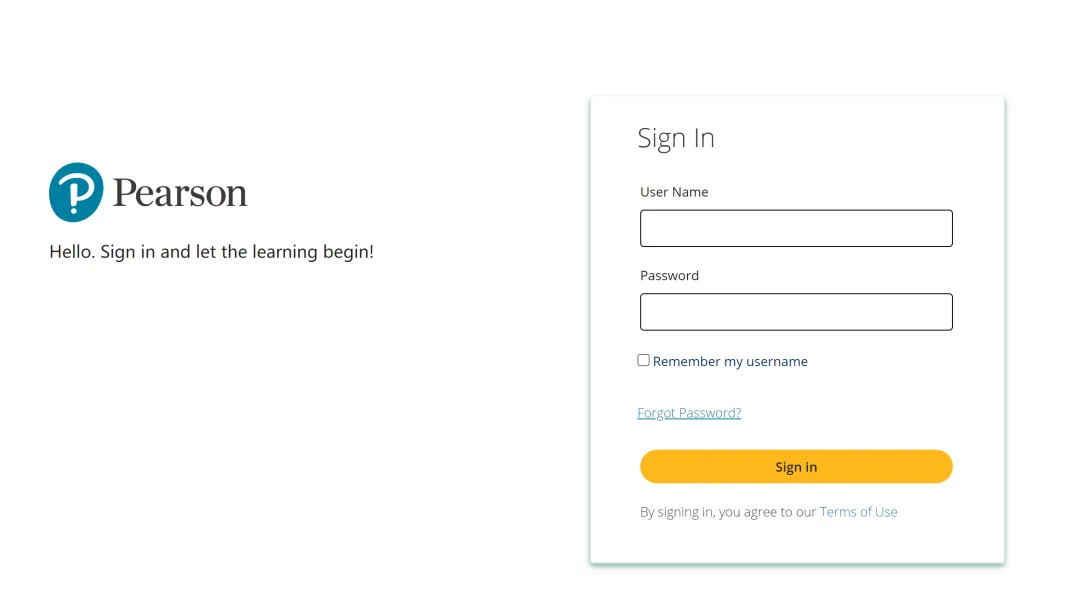Click the word 'Hello' in the tagline
This screenshot has width=1080, height=601.
(71, 252)
